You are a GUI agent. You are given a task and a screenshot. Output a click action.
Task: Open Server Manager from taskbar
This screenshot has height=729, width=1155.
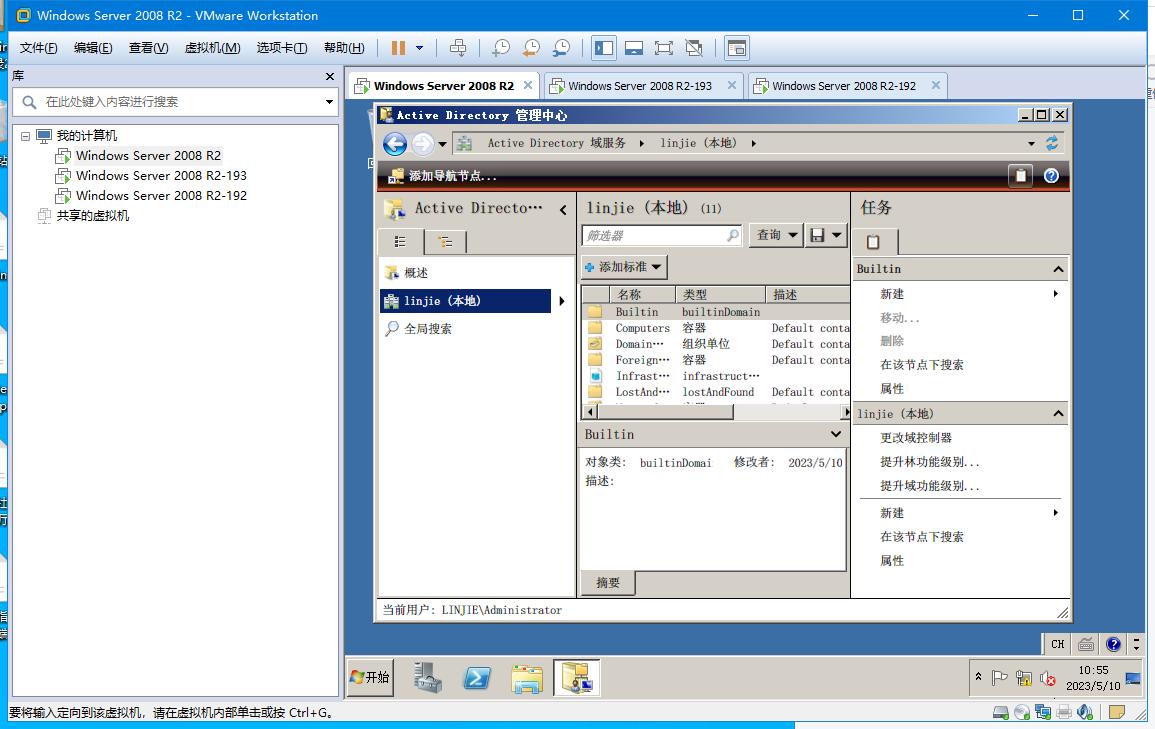coord(427,677)
